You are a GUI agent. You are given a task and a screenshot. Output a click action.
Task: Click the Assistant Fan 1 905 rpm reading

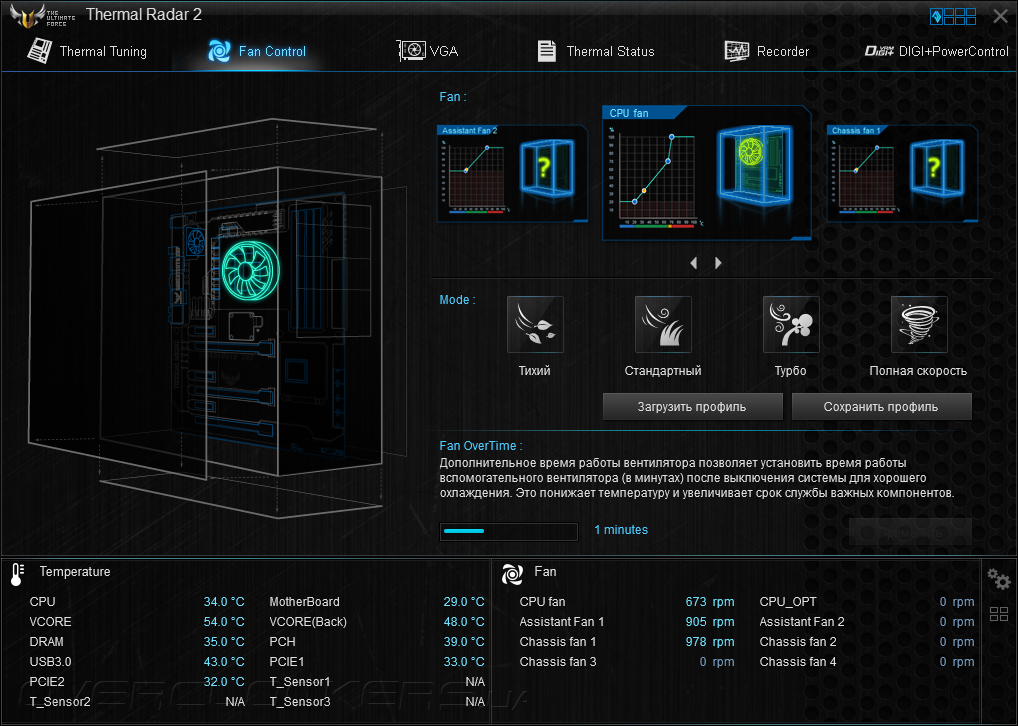pyautogui.click(x=710, y=622)
